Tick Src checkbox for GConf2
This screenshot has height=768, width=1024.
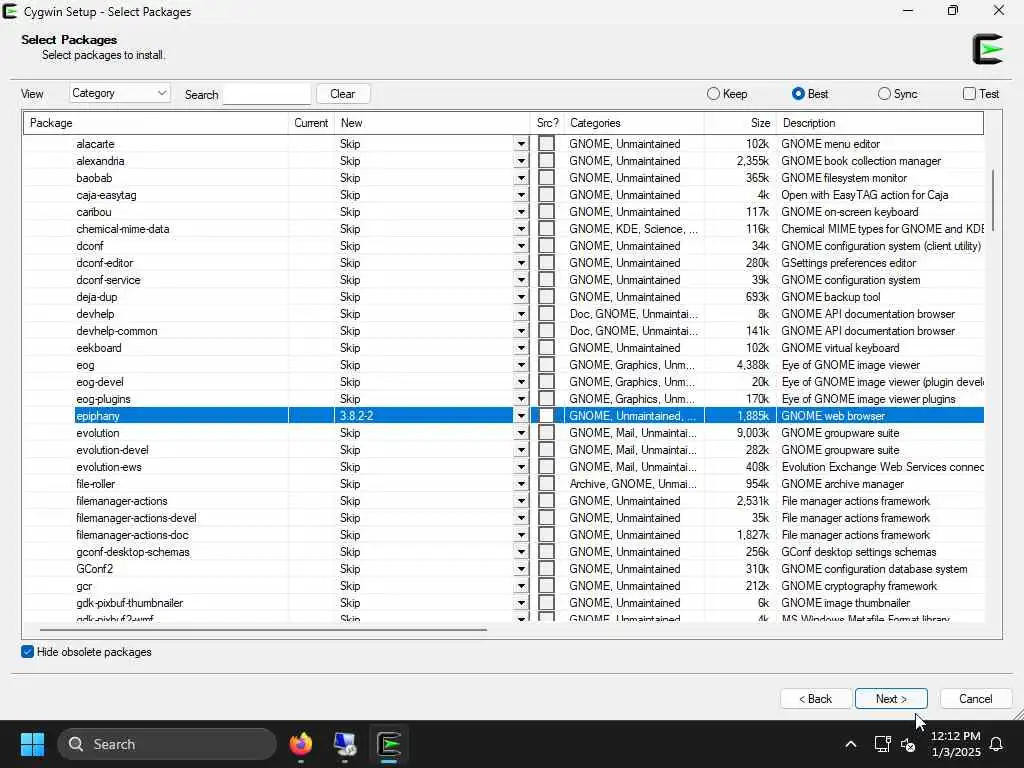(547, 569)
